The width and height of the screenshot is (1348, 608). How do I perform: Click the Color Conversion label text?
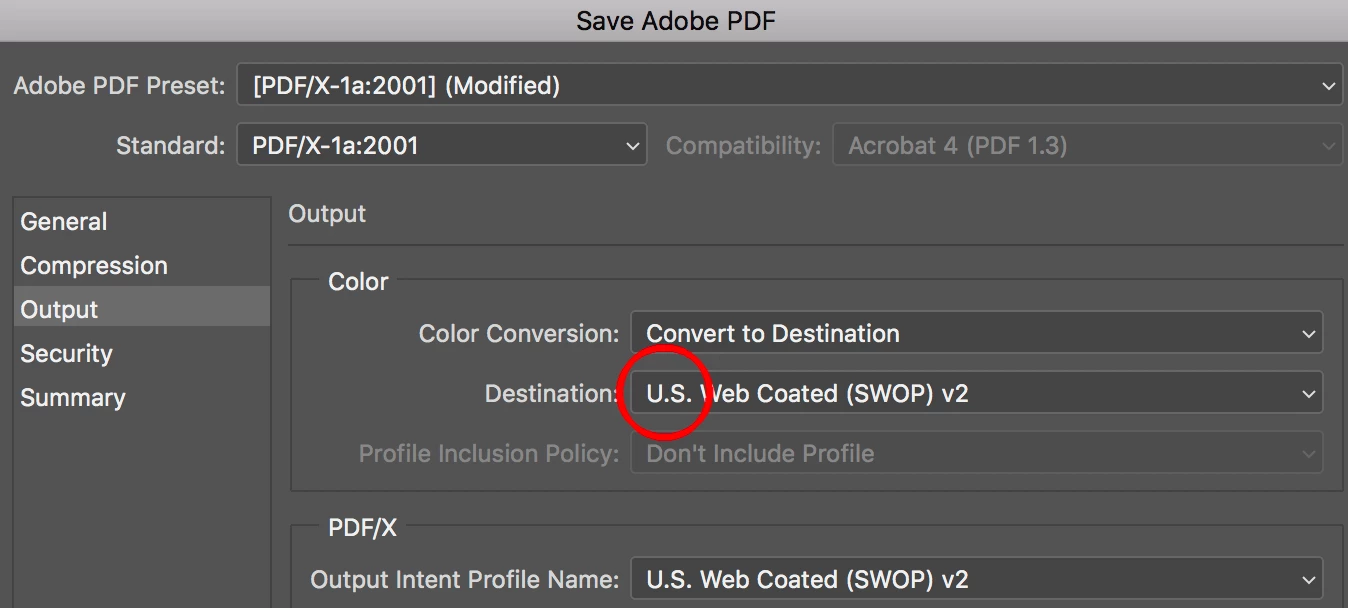point(519,334)
